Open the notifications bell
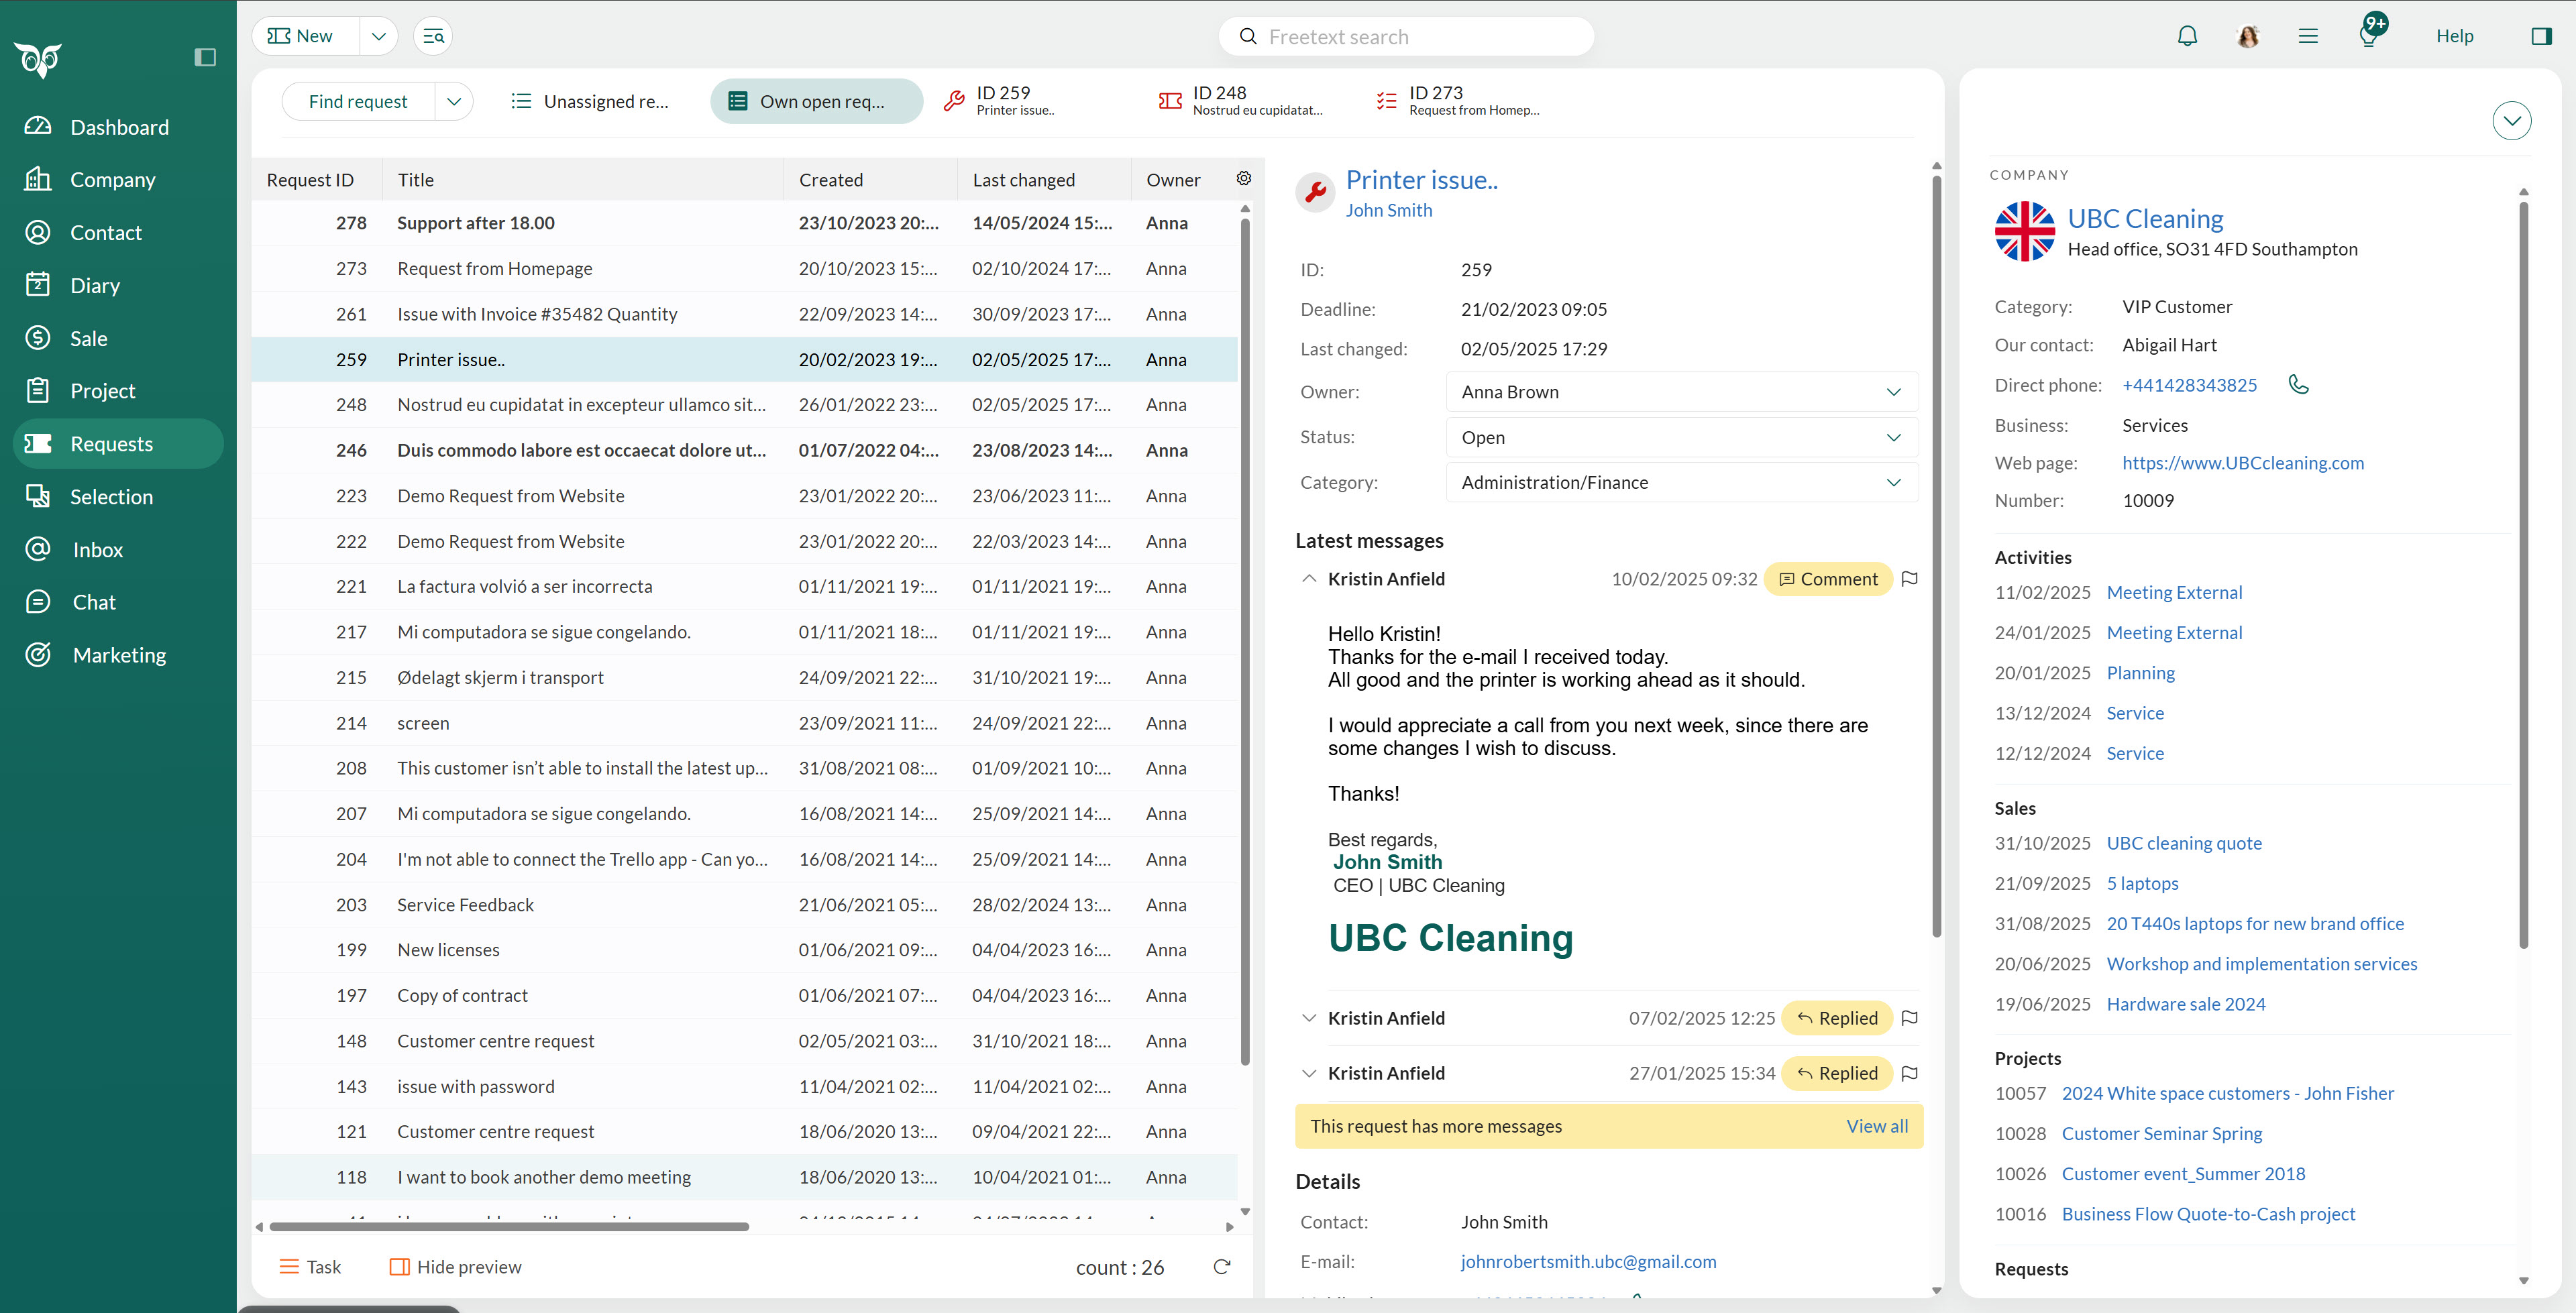The width and height of the screenshot is (2576, 1313). click(2187, 36)
